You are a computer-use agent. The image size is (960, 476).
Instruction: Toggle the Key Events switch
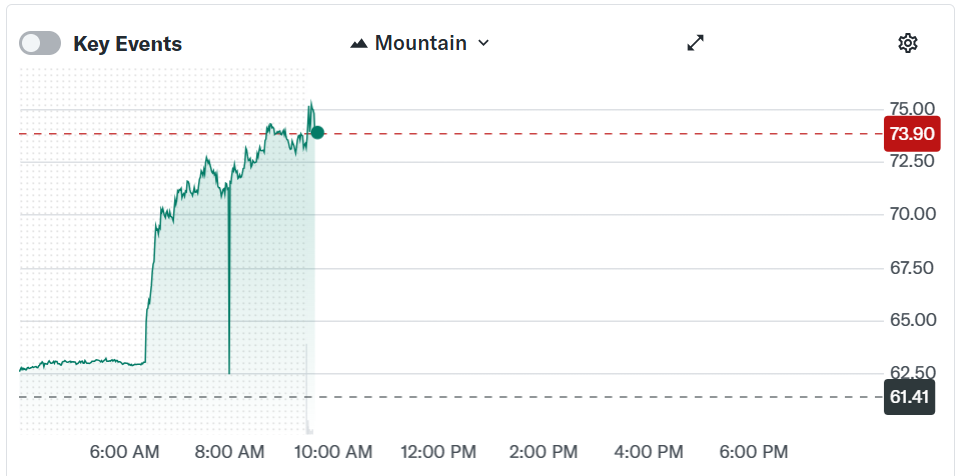coord(40,43)
